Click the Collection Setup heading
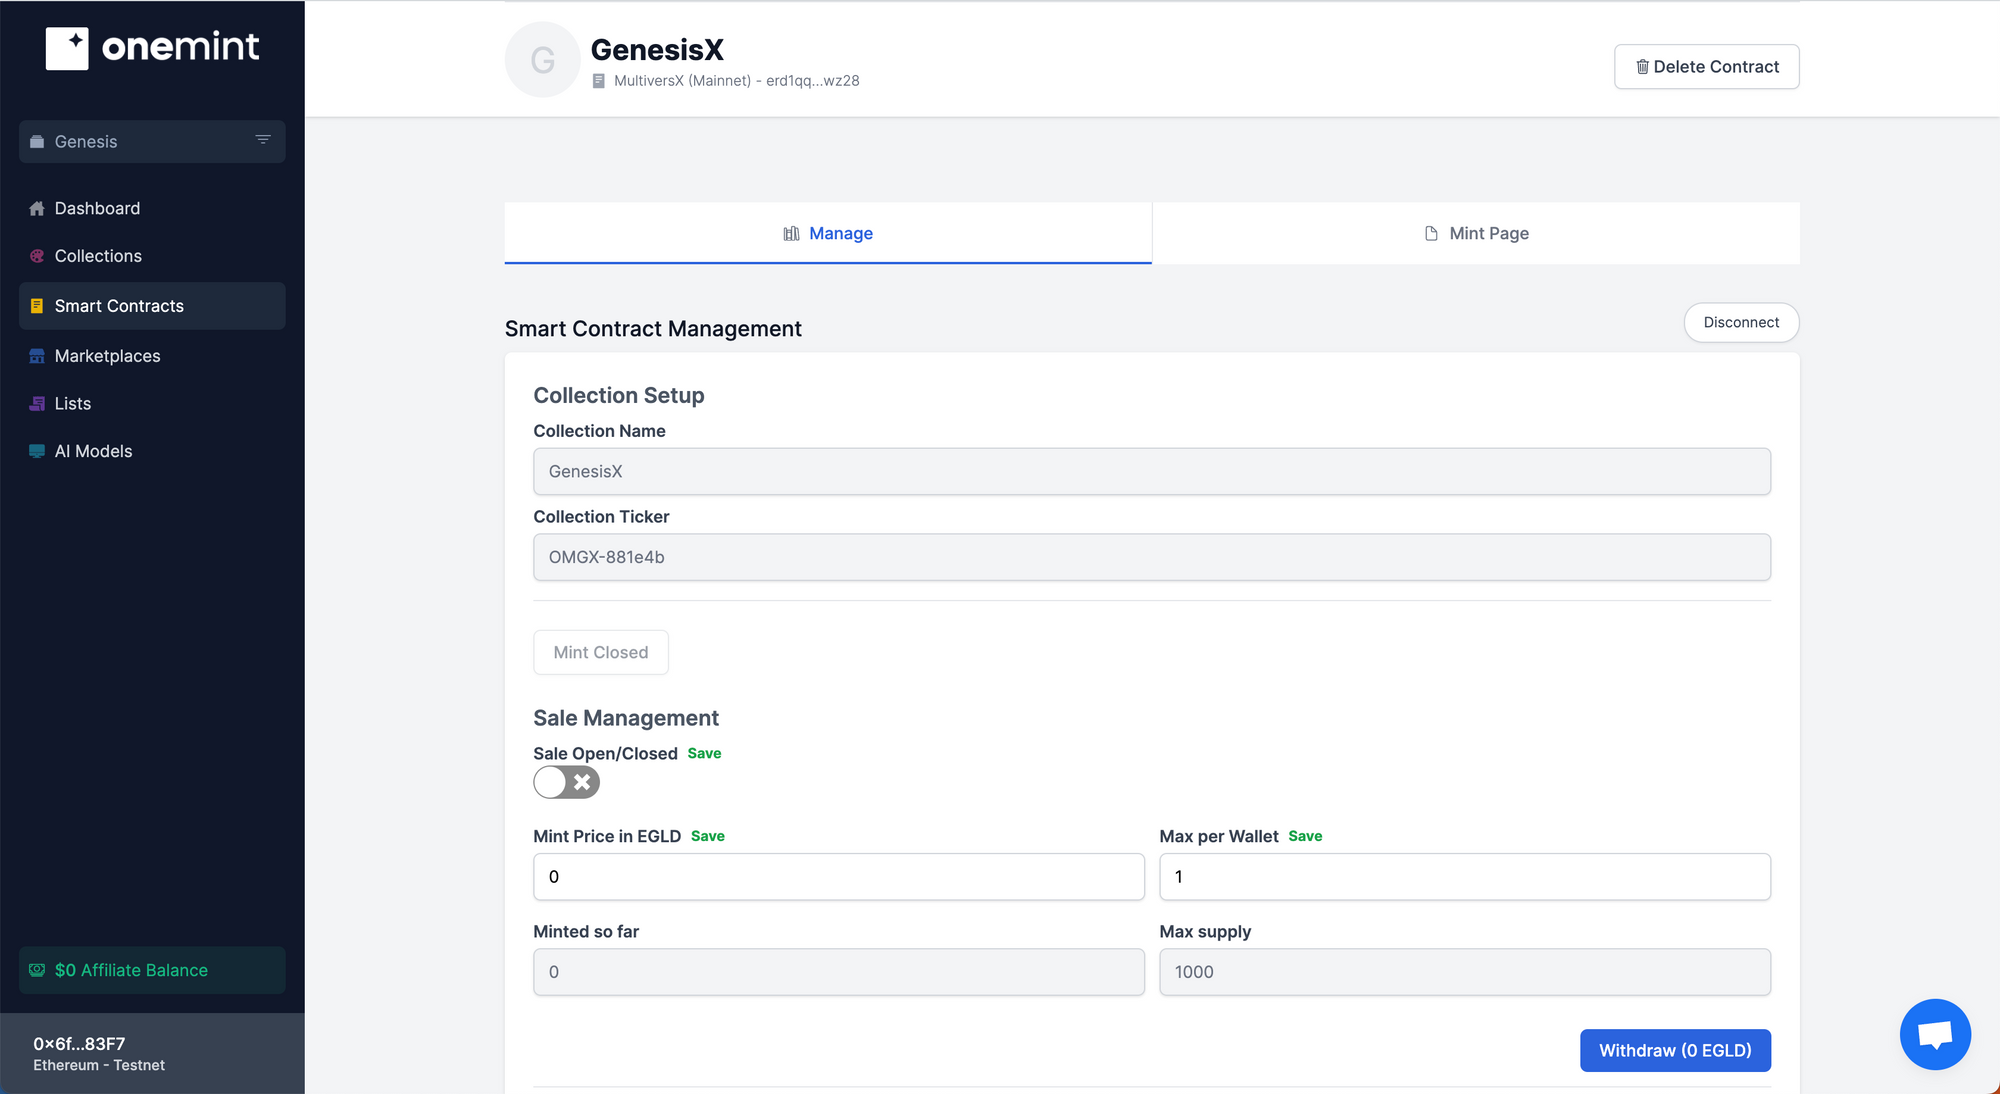This screenshot has width=2000, height=1094. tap(619, 396)
